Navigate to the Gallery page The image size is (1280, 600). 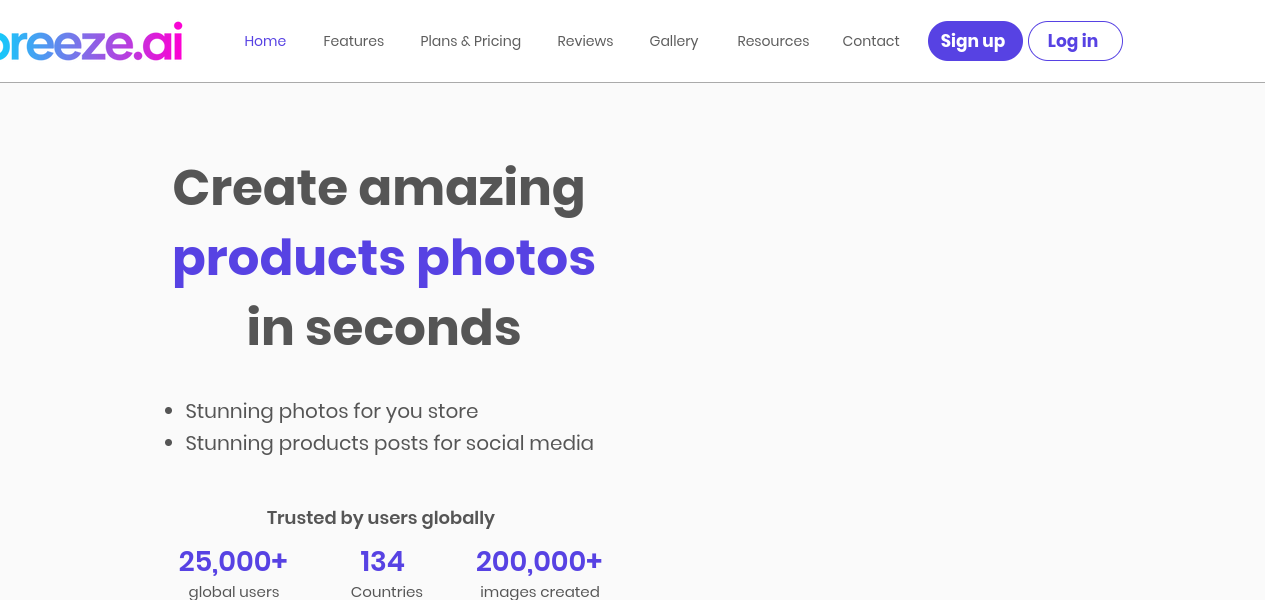tap(673, 41)
